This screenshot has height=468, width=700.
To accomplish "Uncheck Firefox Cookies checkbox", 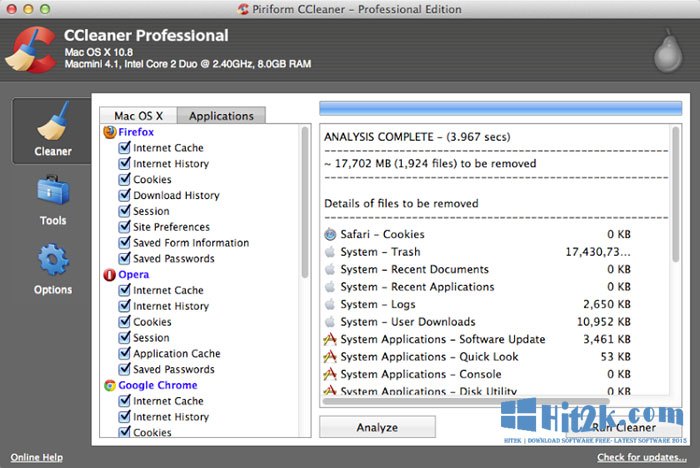I will tap(125, 179).
